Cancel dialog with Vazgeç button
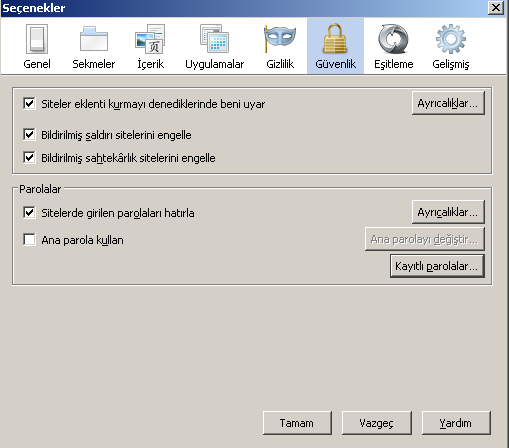Image resolution: width=509 pixels, height=448 pixels. (x=377, y=423)
